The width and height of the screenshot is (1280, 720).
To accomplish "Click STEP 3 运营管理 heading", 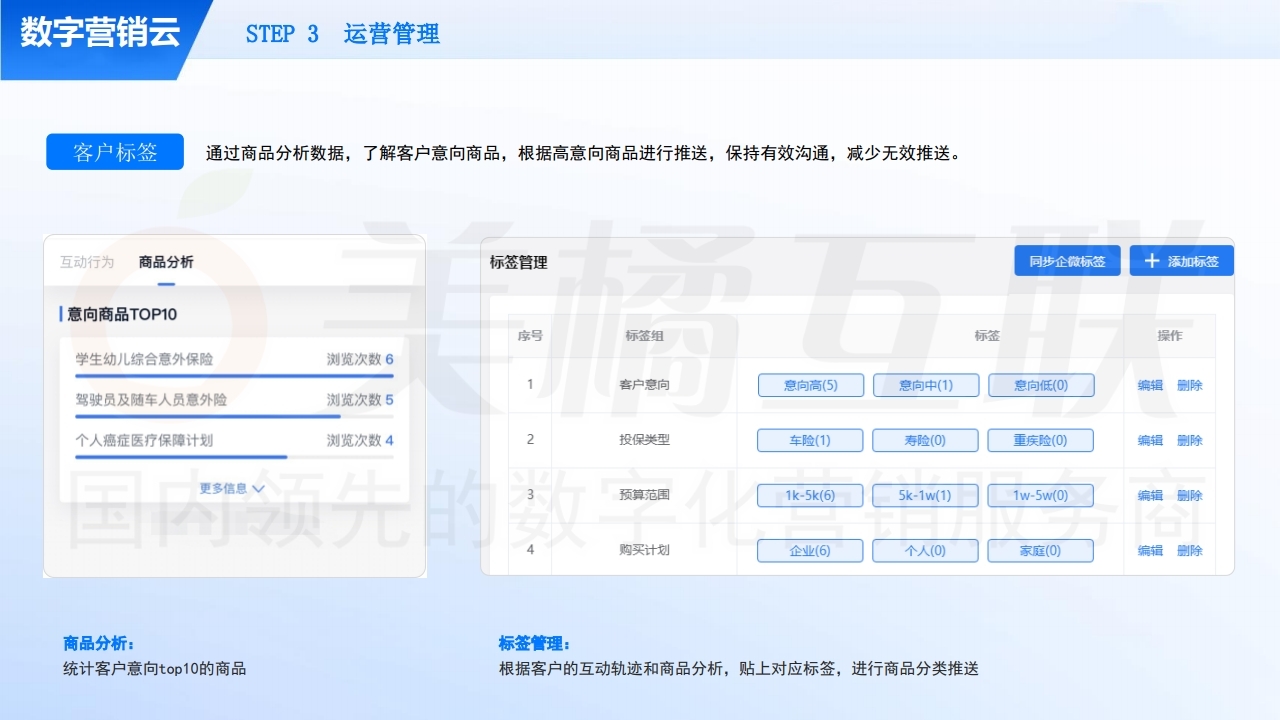I will tap(343, 34).
